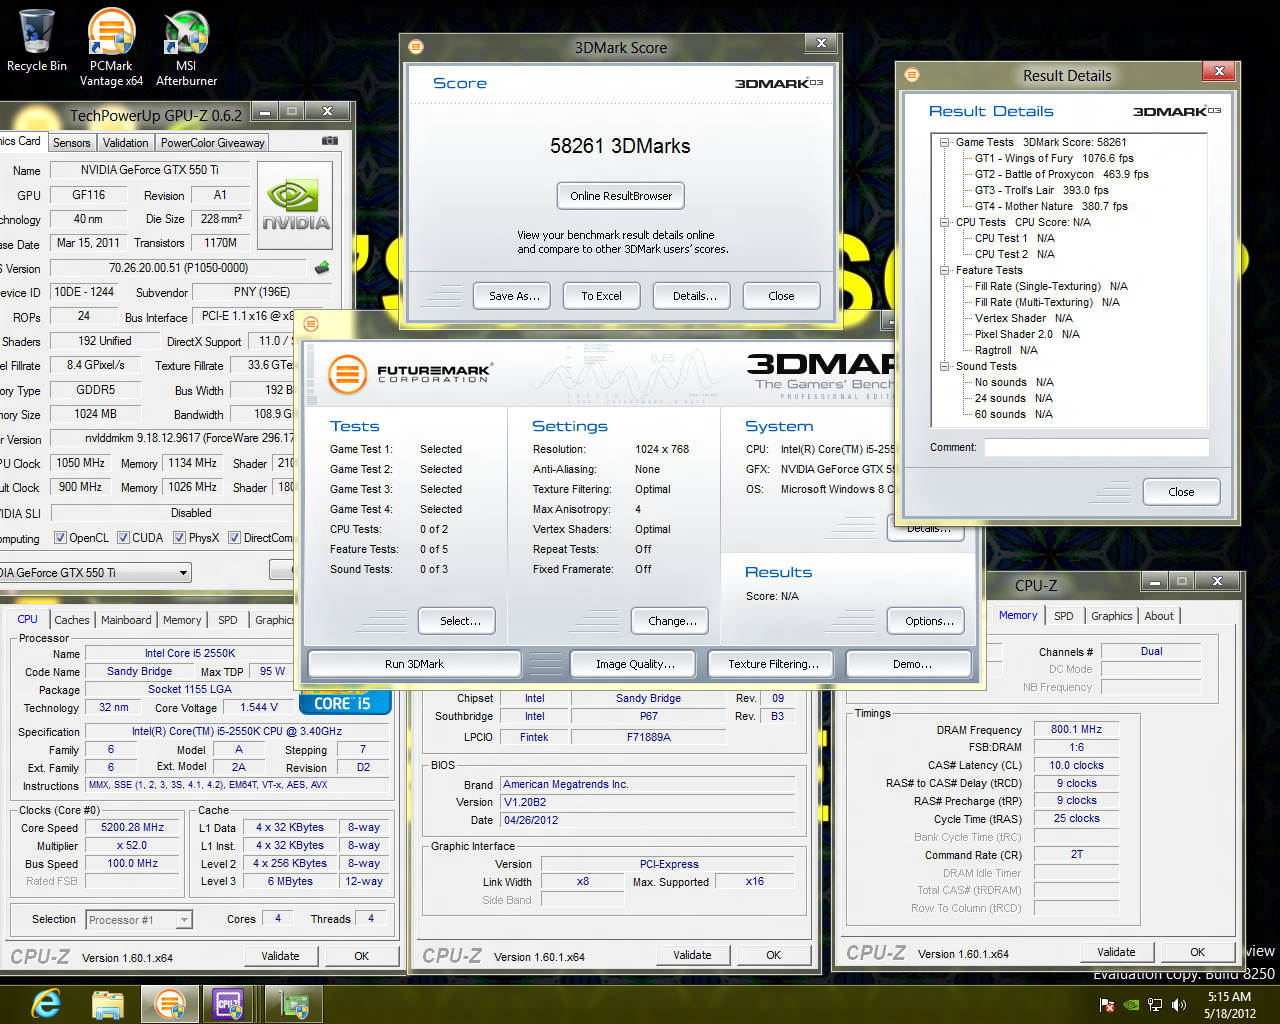Click the Action Center flag tray icon

[1107, 1005]
